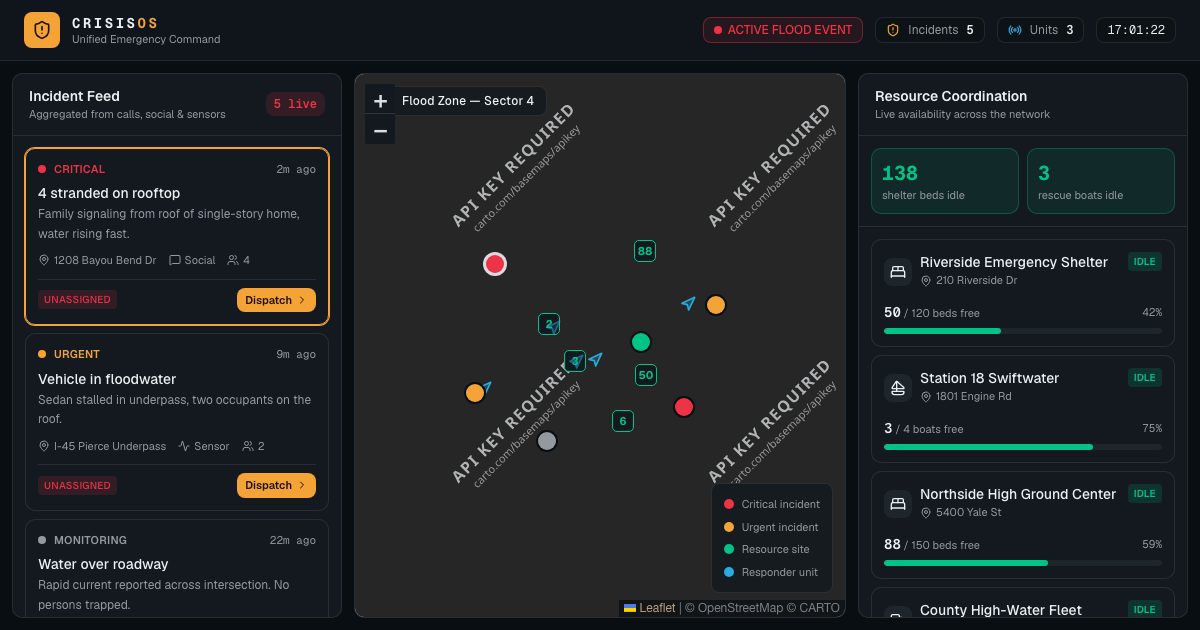1200x630 pixels.
Task: Select the white-ringed red critical marker on the map
Action: [x=495, y=264]
